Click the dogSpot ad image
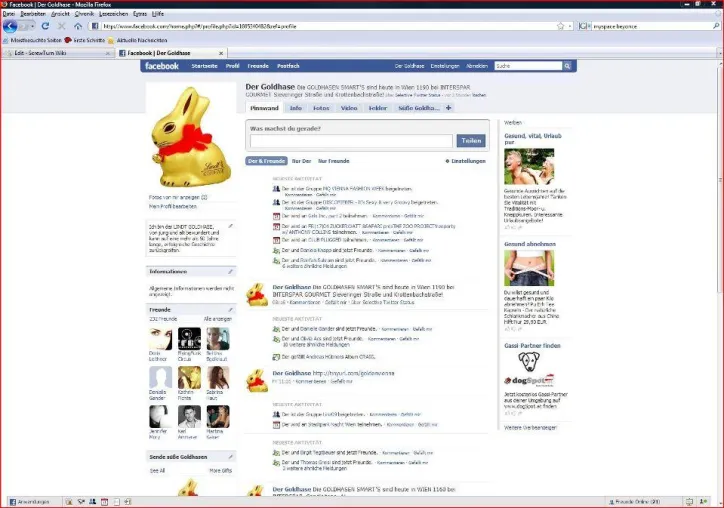This screenshot has width=724, height=508. tap(529, 369)
